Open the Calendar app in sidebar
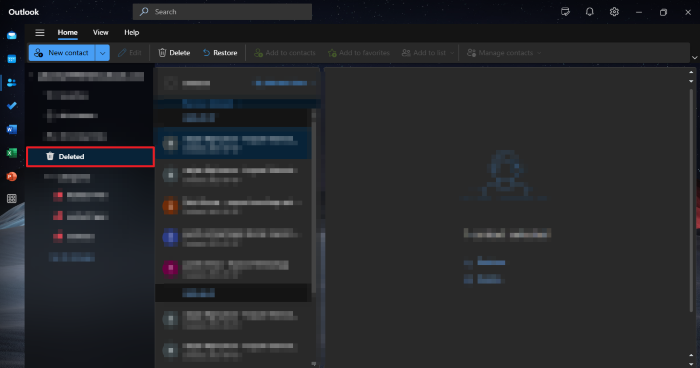 [x=12, y=59]
